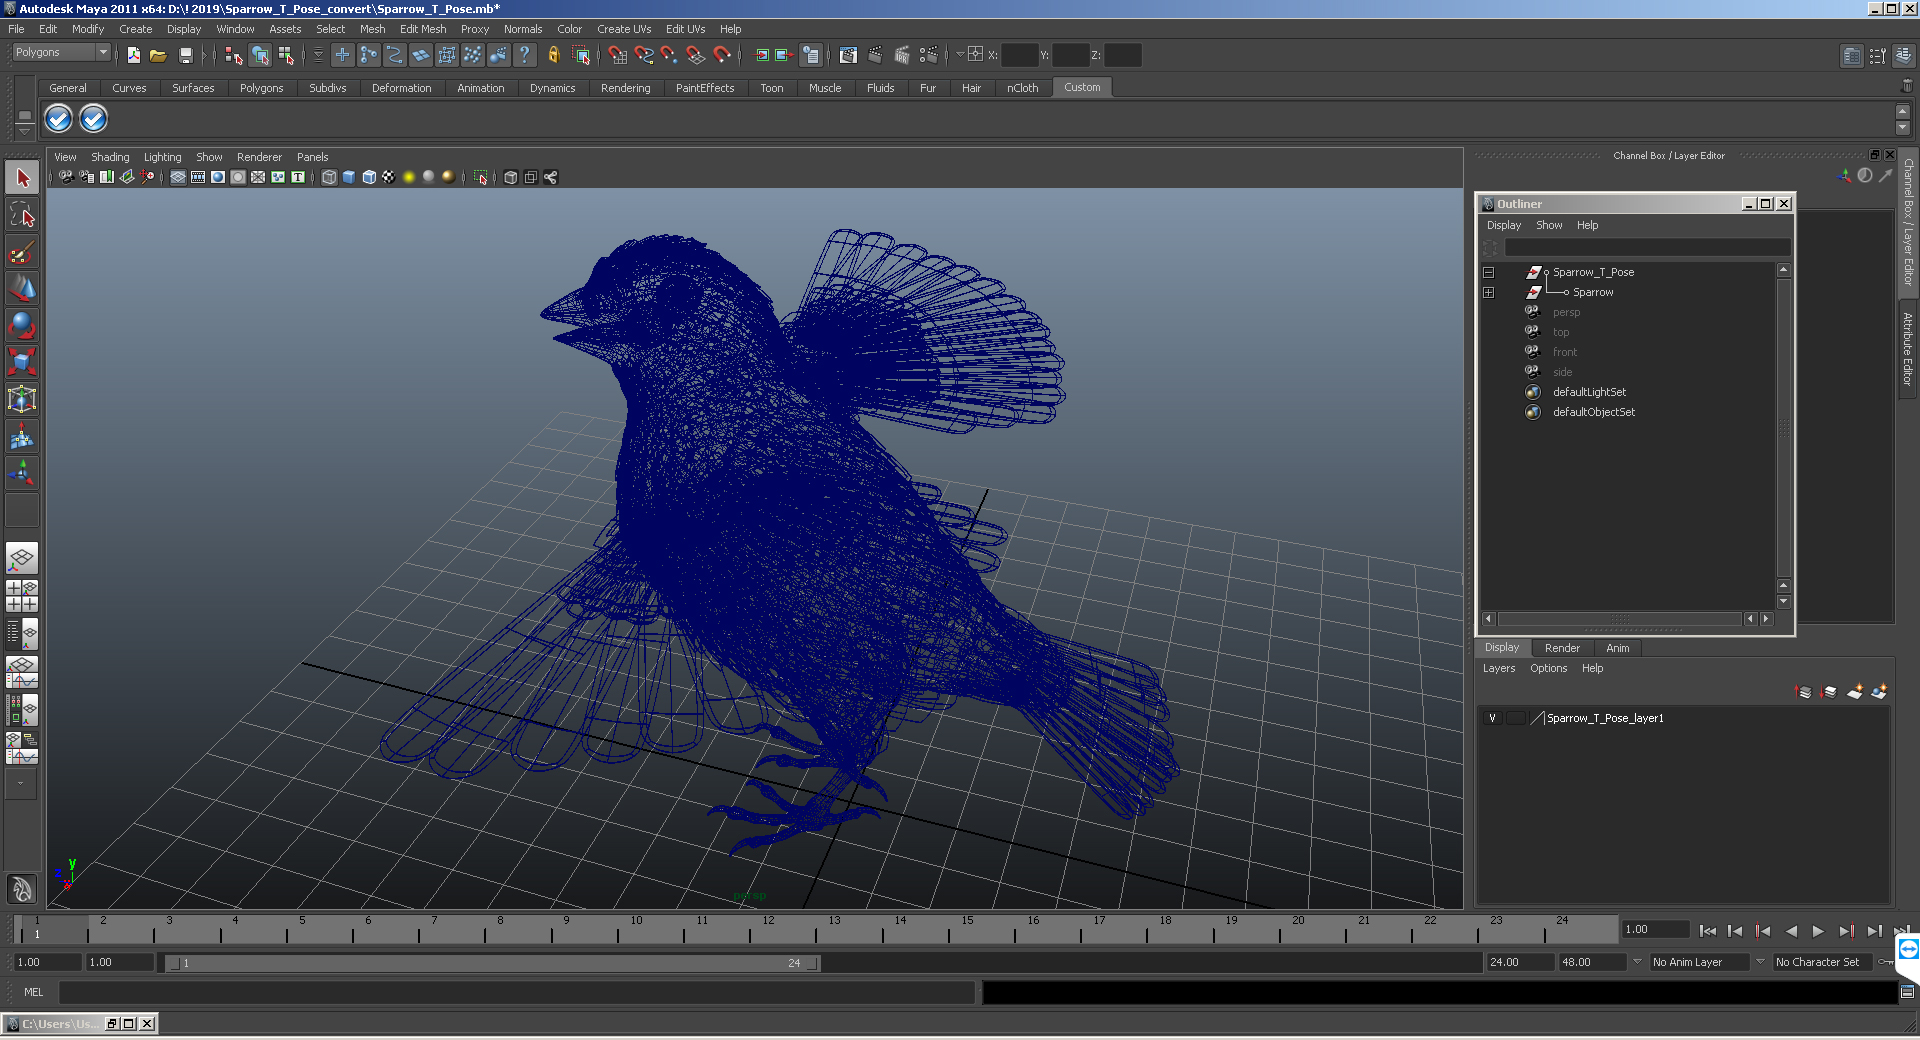Enable snap to curves magnet icon
The height and width of the screenshot is (1040, 1920).
tap(643, 55)
